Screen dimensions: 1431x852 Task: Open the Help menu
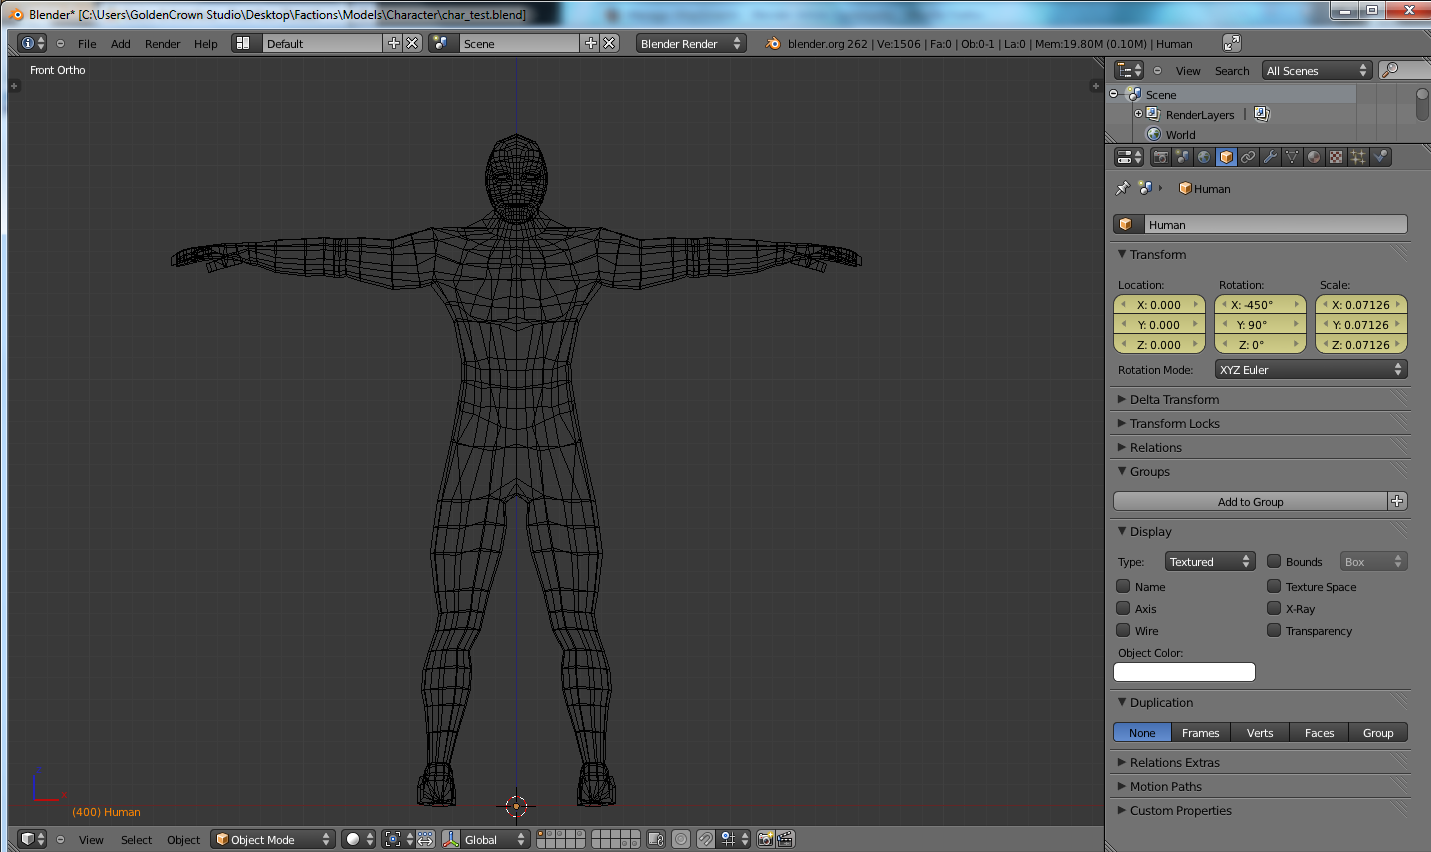coord(205,43)
